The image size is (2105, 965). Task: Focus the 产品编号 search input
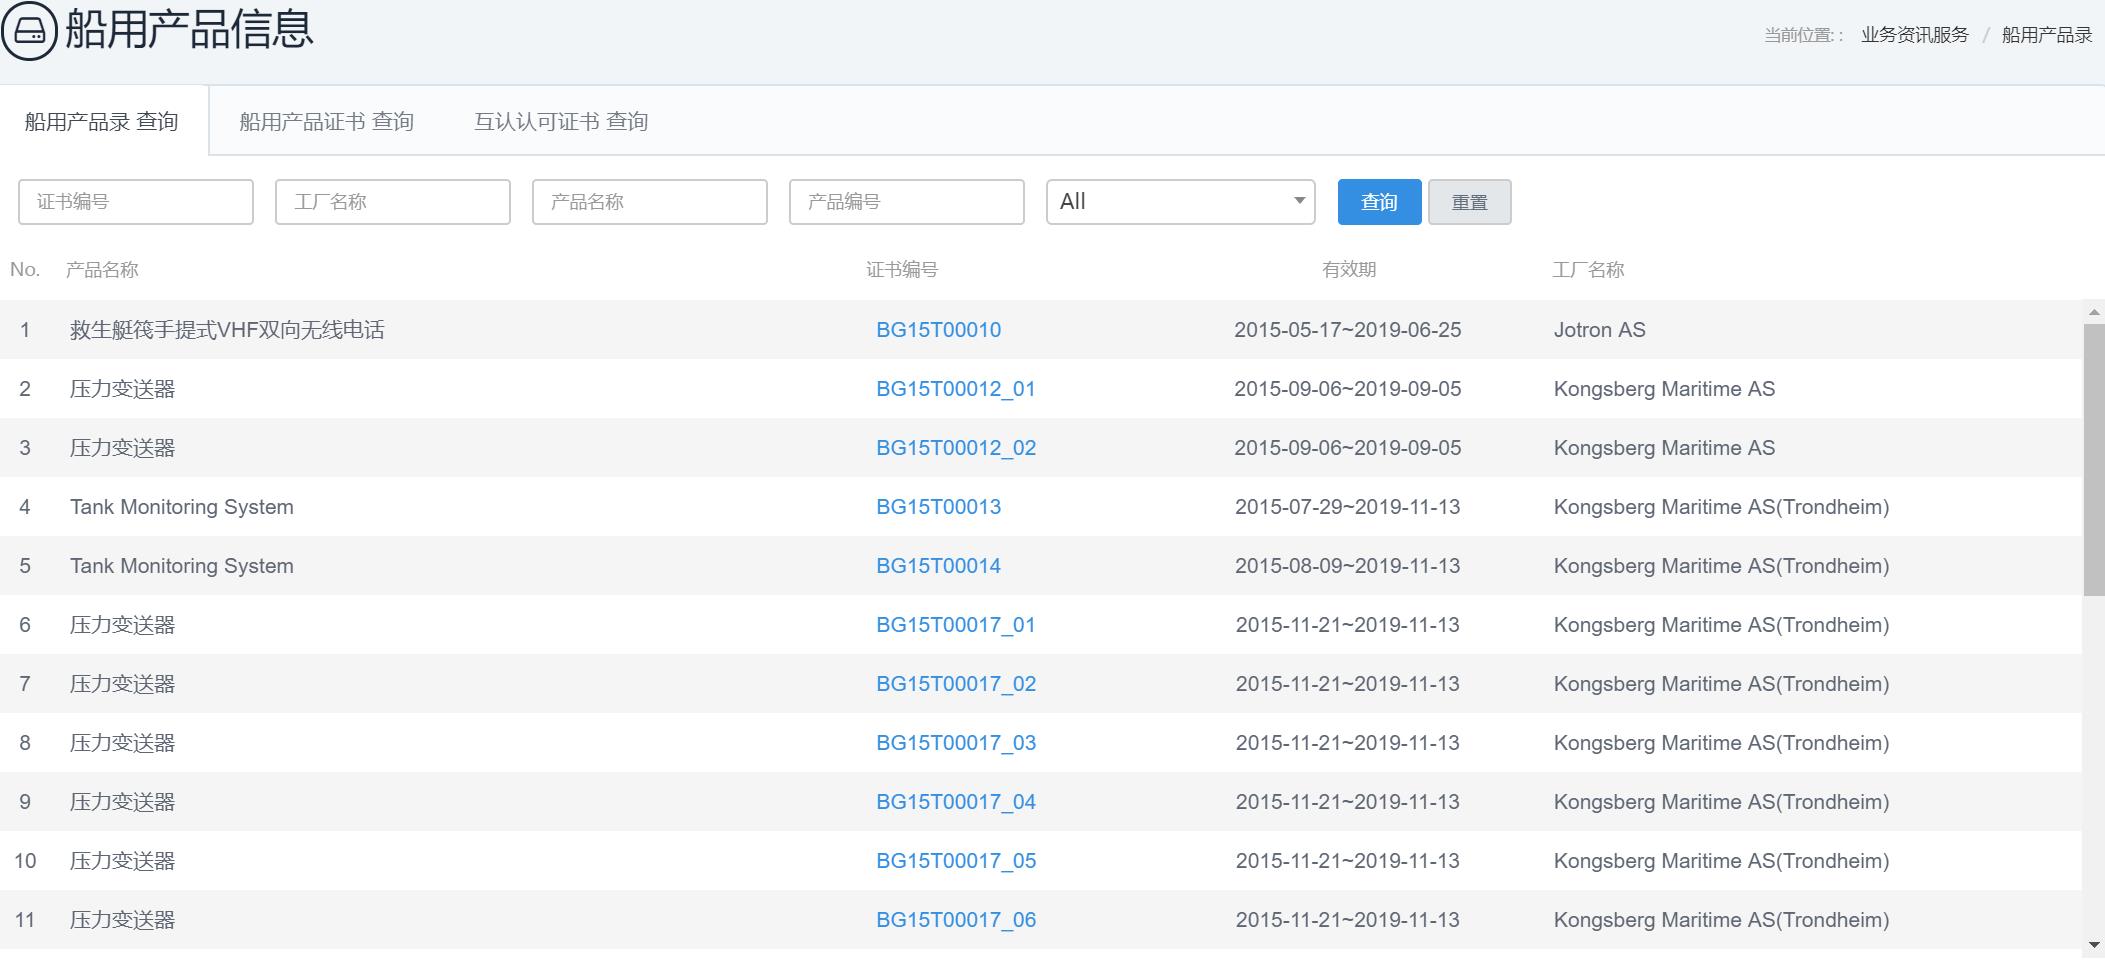[x=907, y=202]
